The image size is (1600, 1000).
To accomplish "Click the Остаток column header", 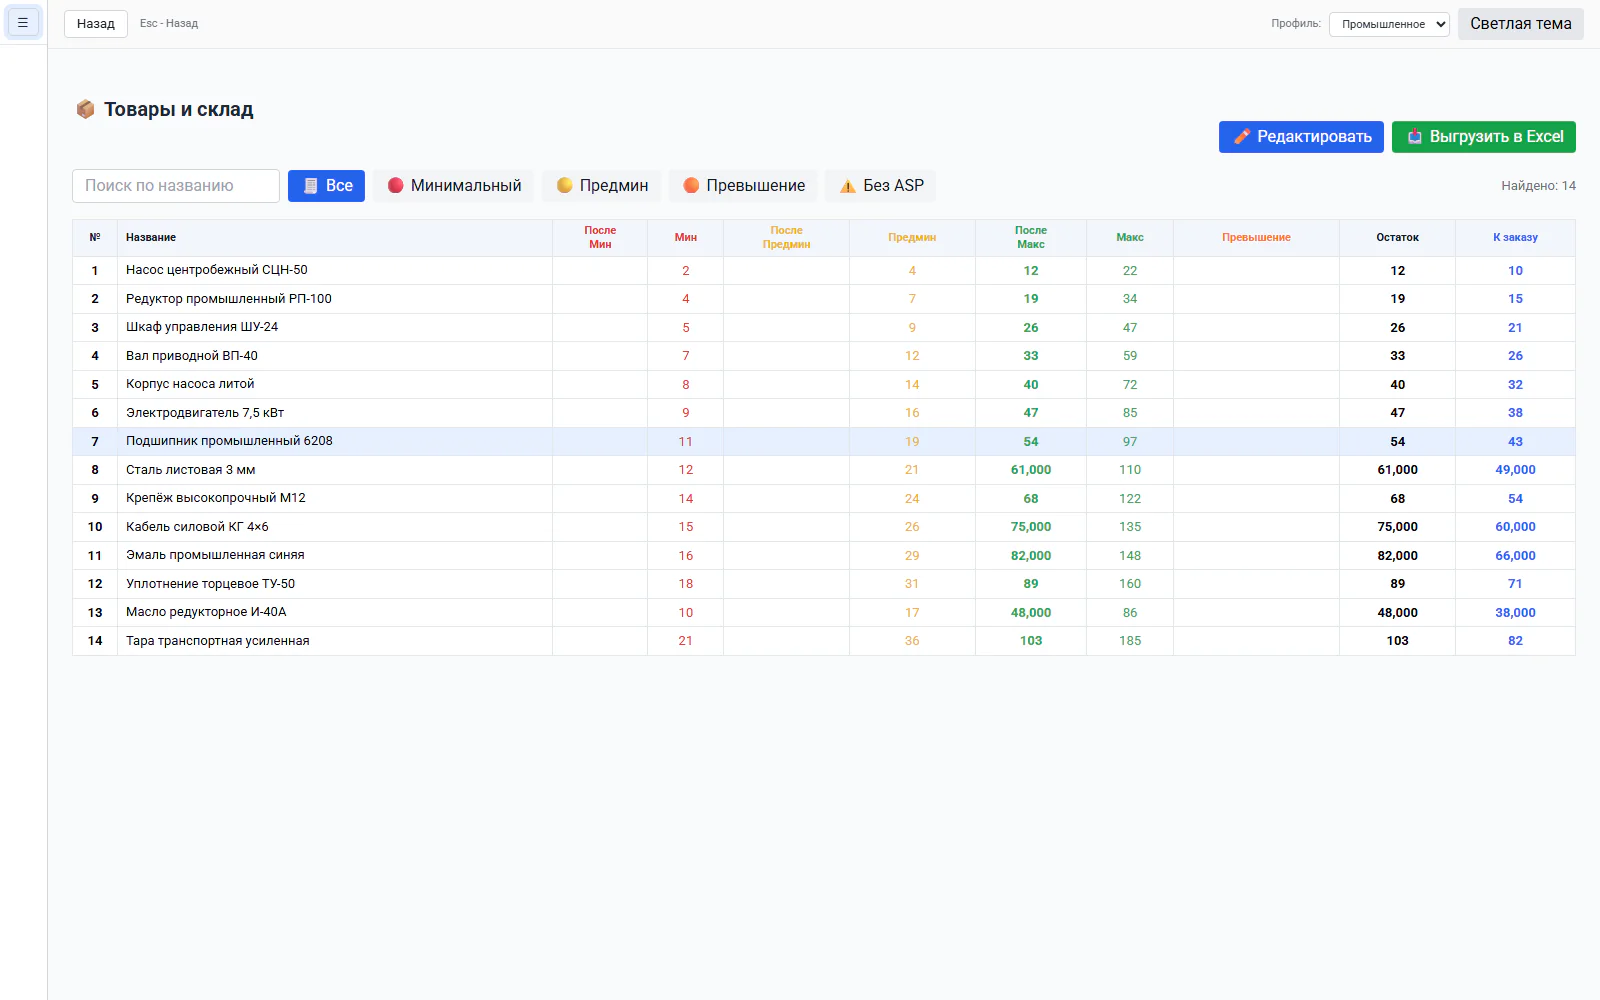I will [x=1397, y=238].
